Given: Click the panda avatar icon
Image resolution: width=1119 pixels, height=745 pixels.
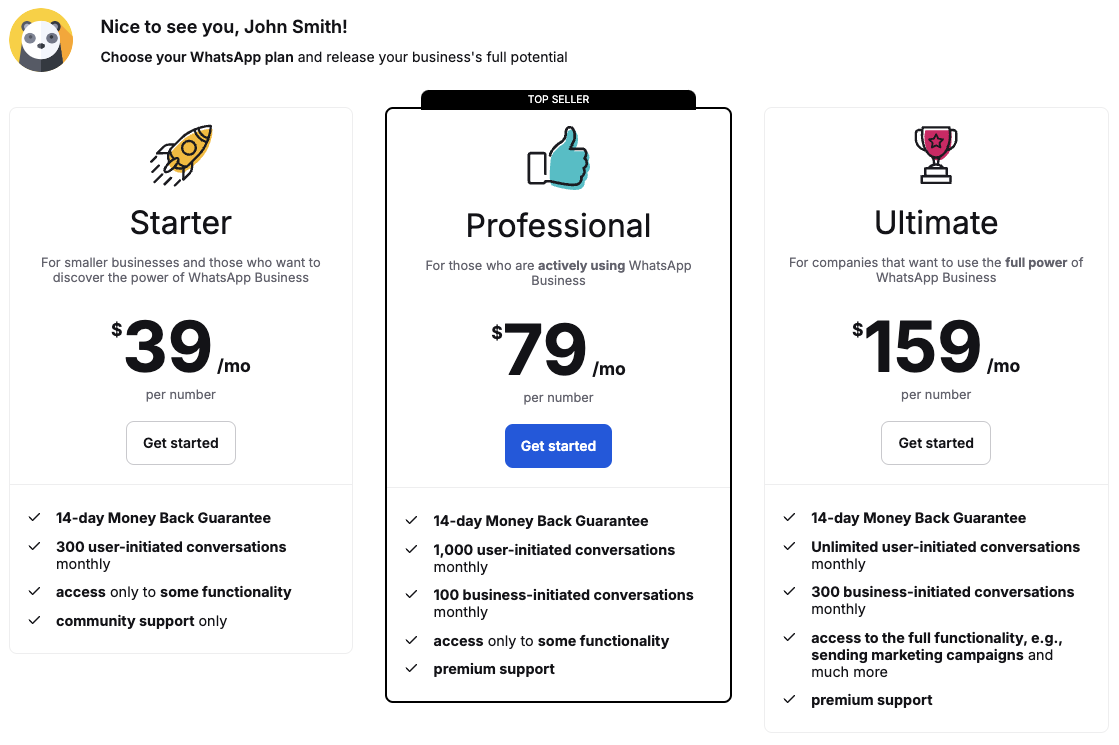Looking at the screenshot, I should 41,40.
